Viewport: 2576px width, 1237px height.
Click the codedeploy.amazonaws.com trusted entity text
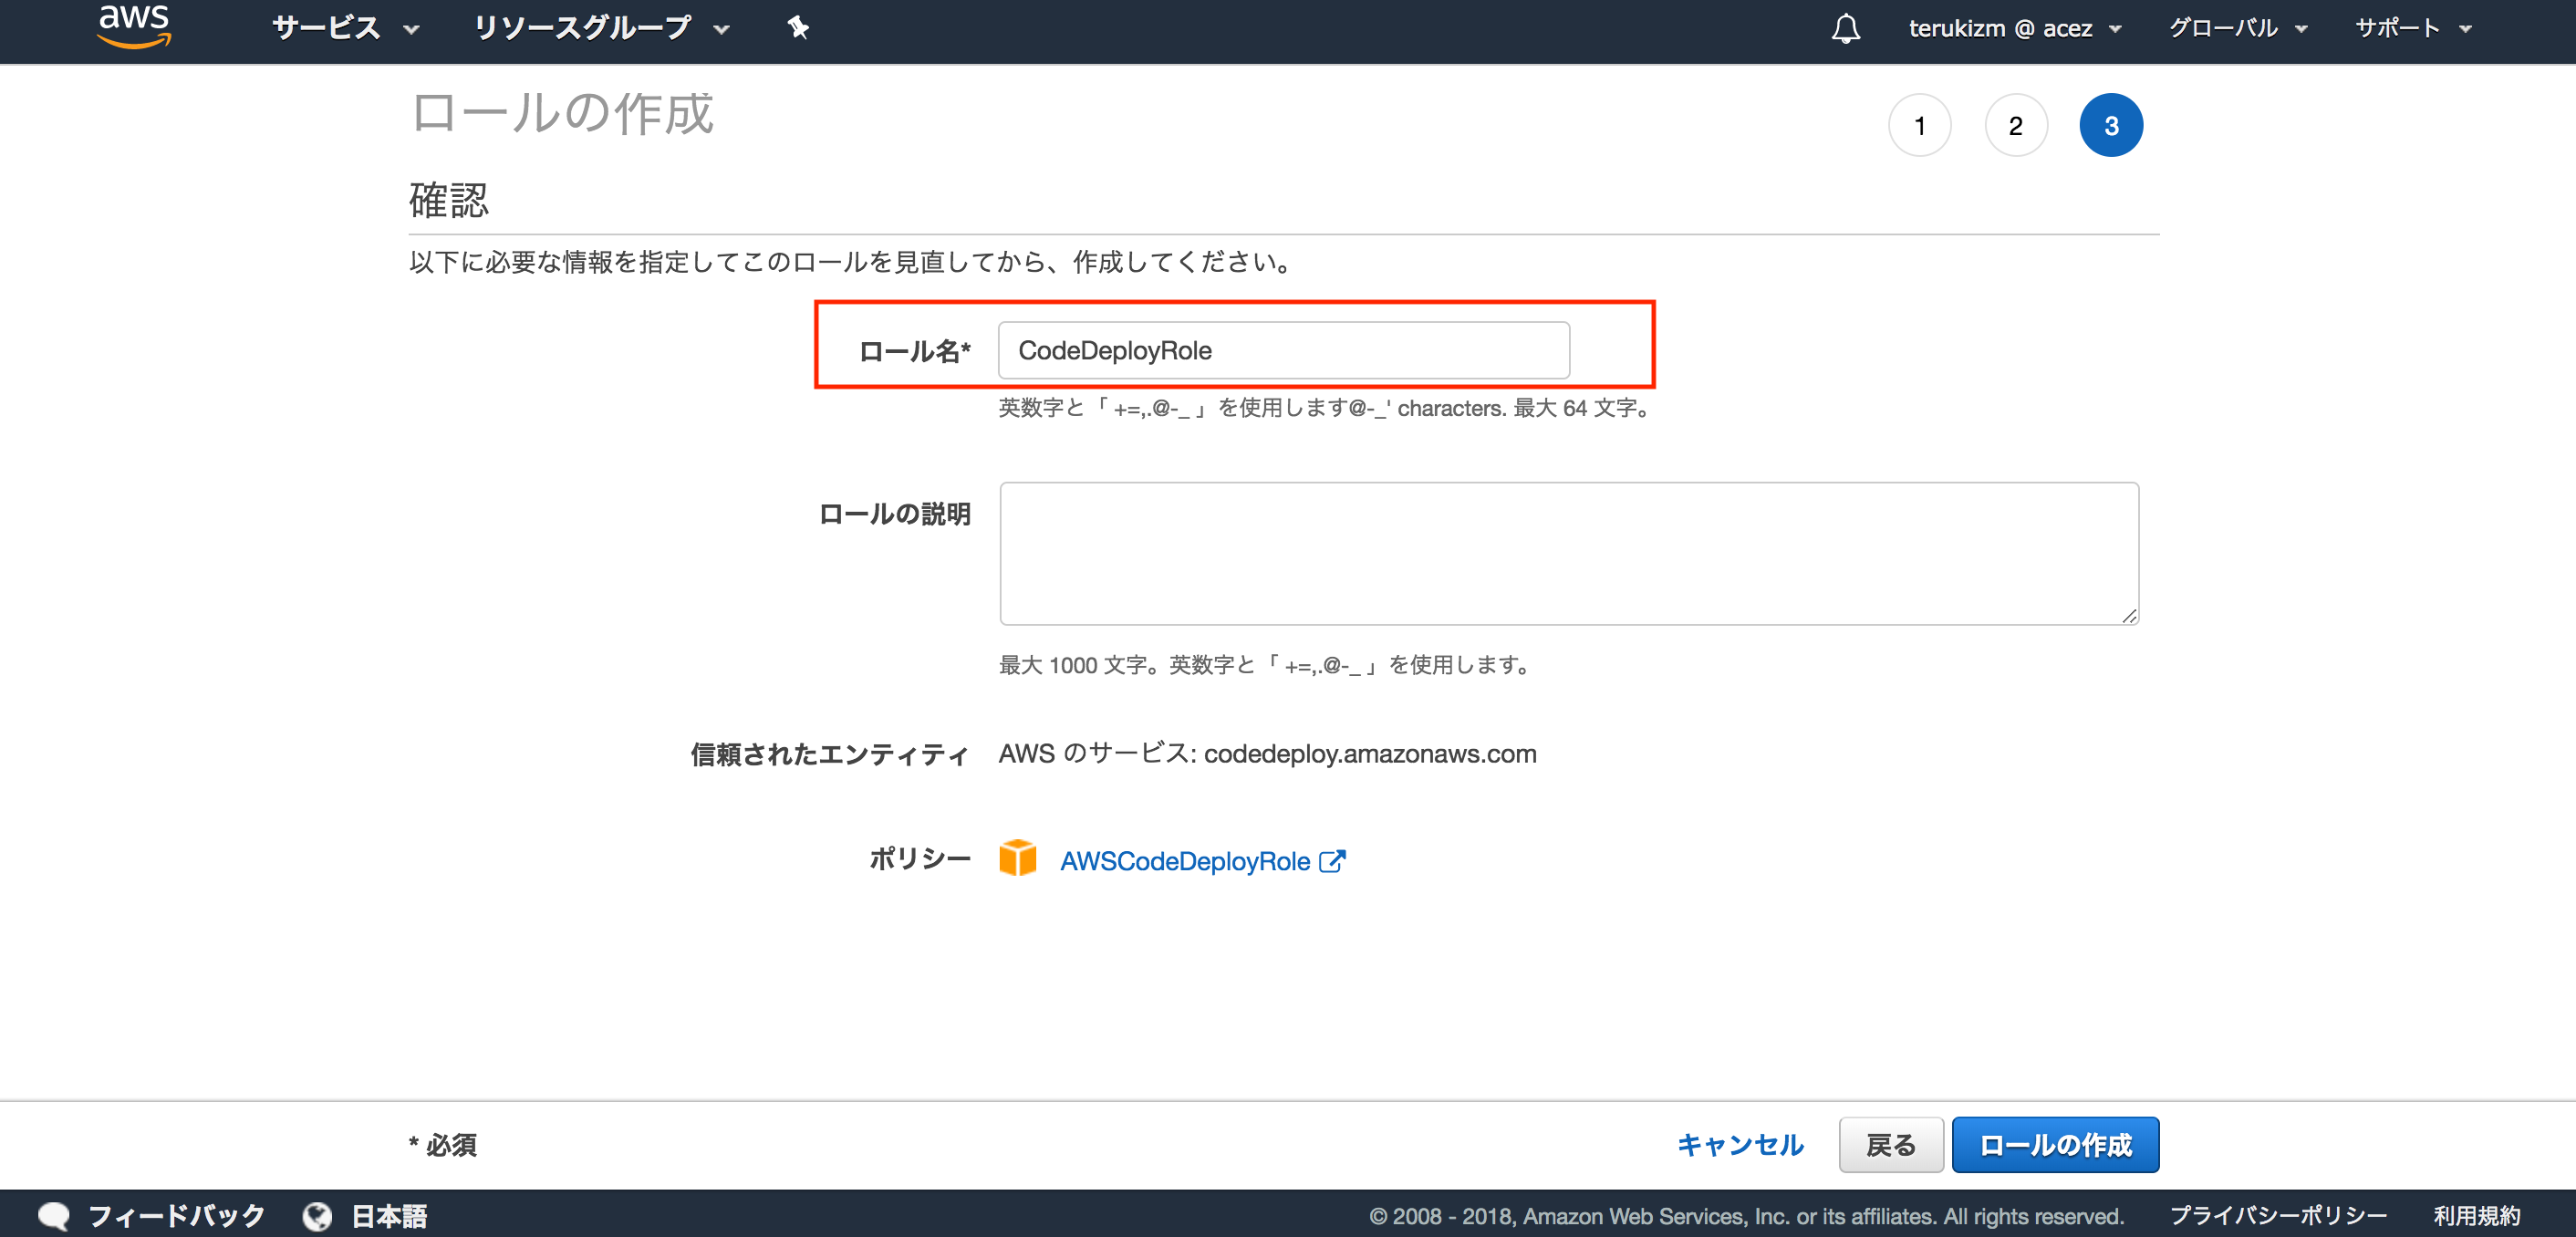pyautogui.click(x=1369, y=754)
